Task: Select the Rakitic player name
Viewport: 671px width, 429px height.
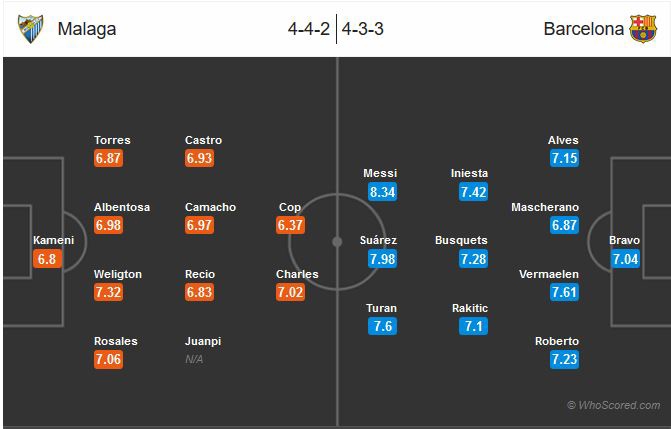Action: pos(470,308)
